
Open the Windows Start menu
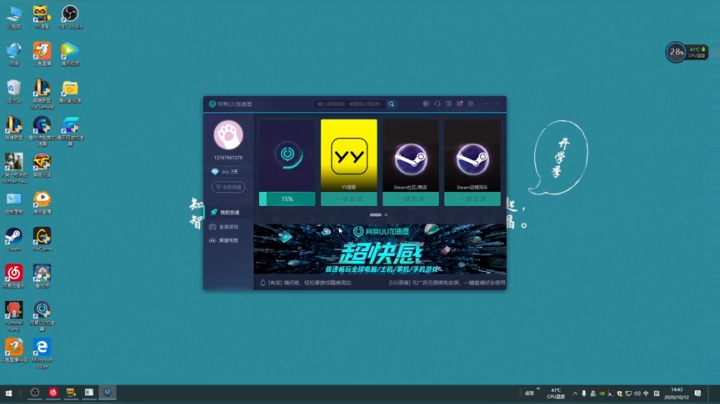point(9,393)
